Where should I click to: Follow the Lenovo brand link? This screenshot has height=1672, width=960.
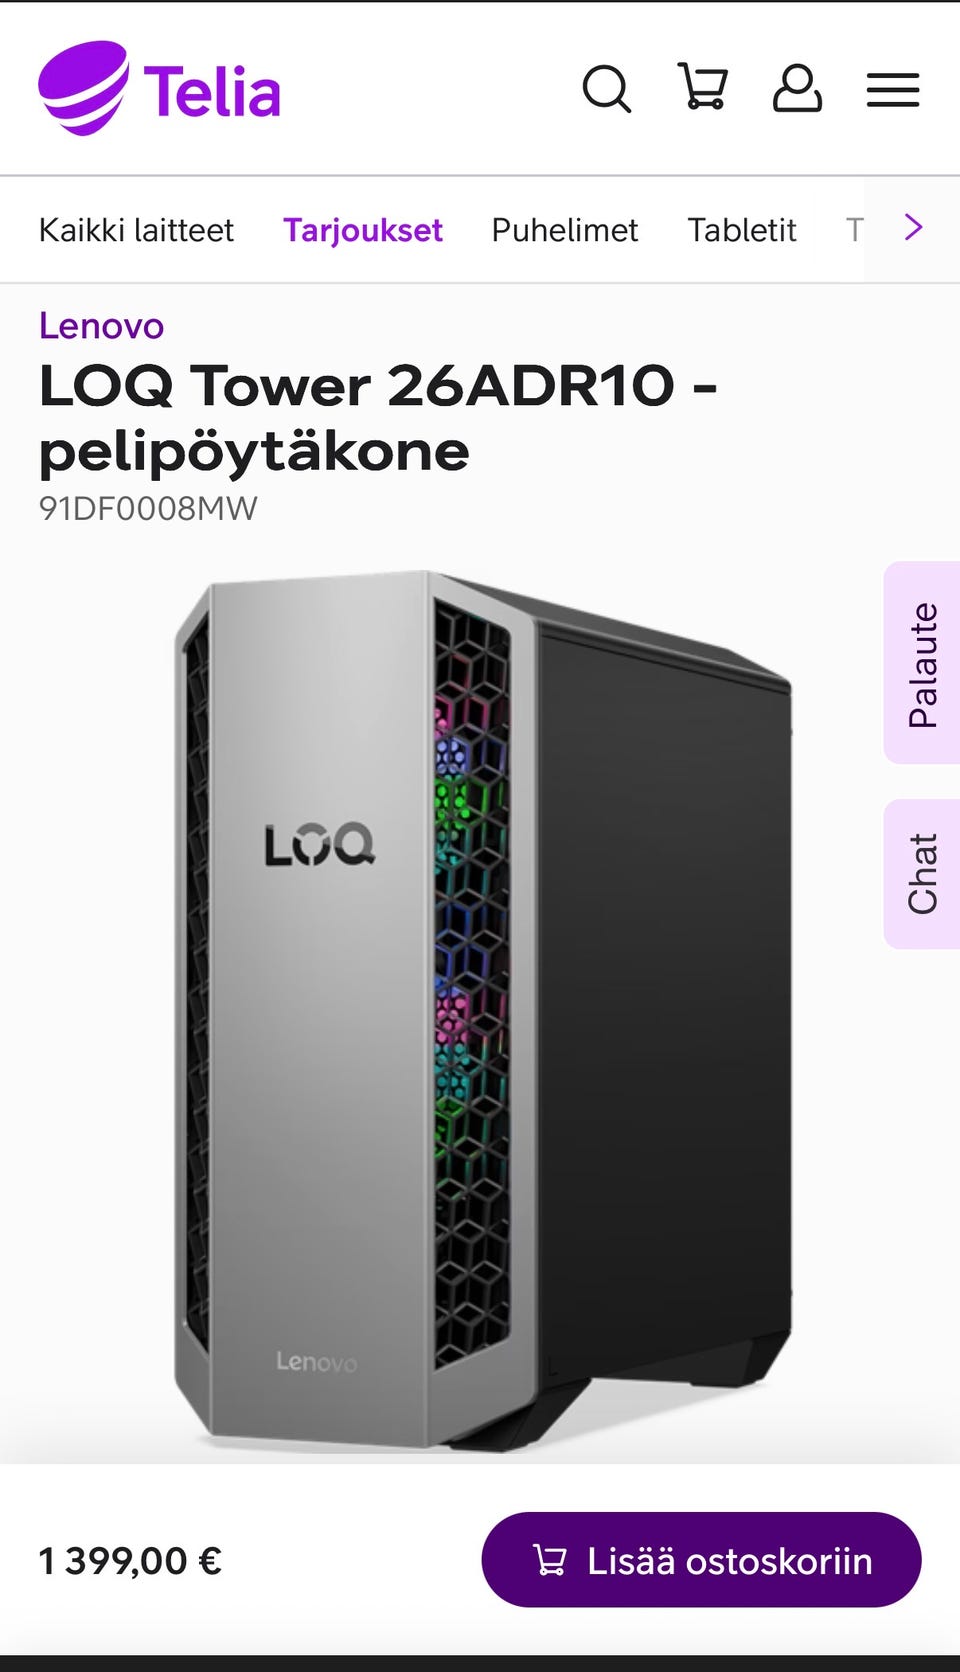(101, 326)
